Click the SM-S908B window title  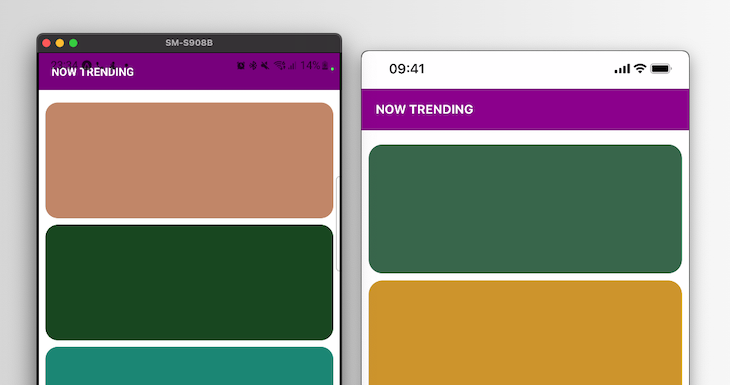[189, 43]
